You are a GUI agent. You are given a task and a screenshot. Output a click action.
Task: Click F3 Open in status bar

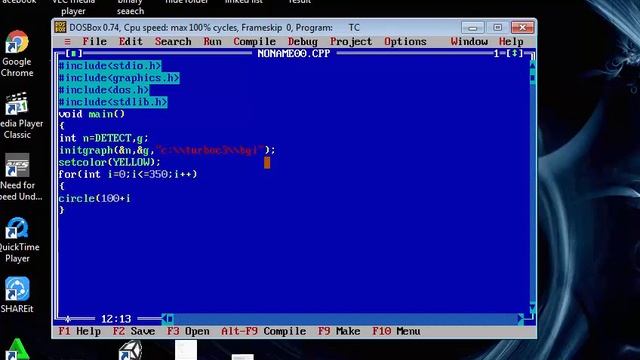(188, 331)
